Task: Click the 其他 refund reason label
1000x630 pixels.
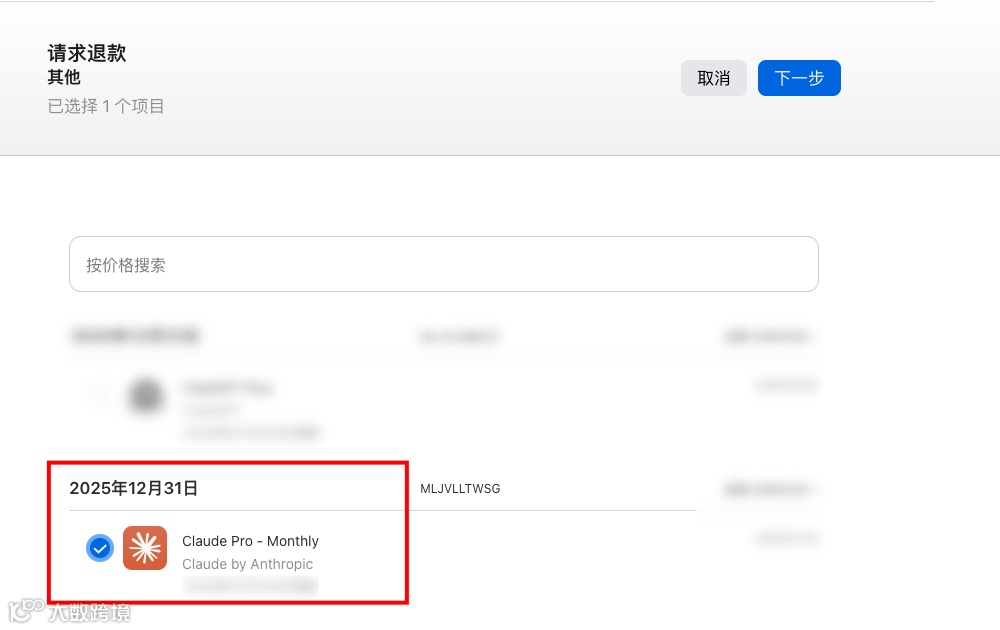Action: 64,77
